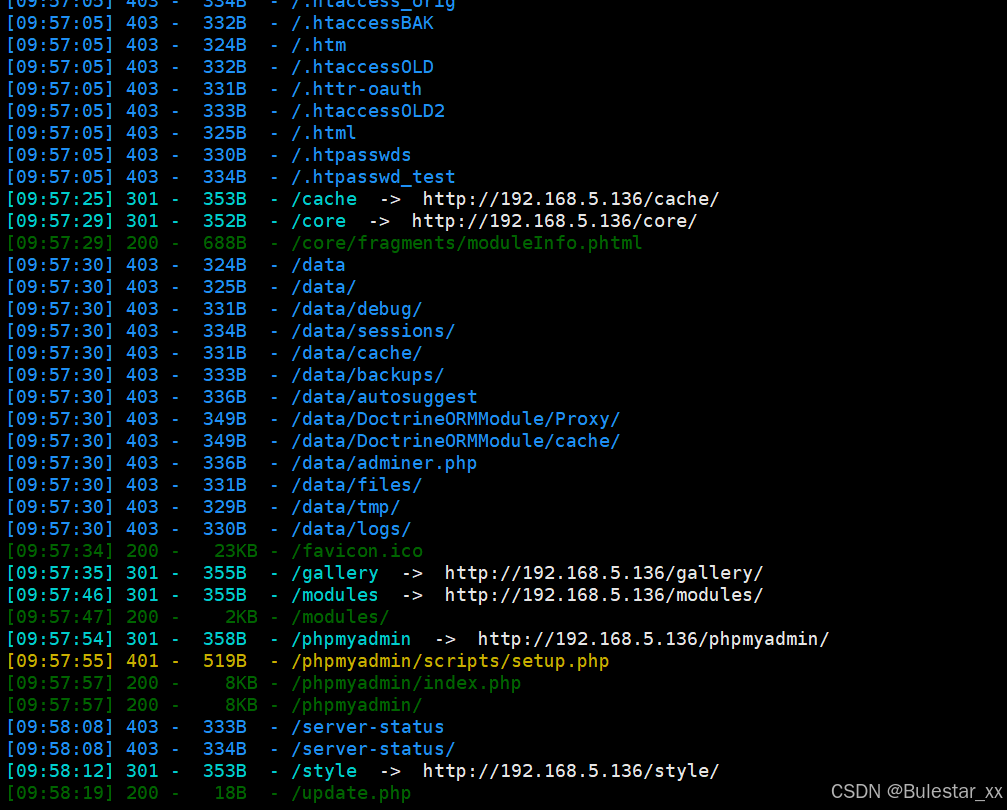The width and height of the screenshot is (1007, 810).
Task: Select the /data/files/ path
Action: click(356, 484)
